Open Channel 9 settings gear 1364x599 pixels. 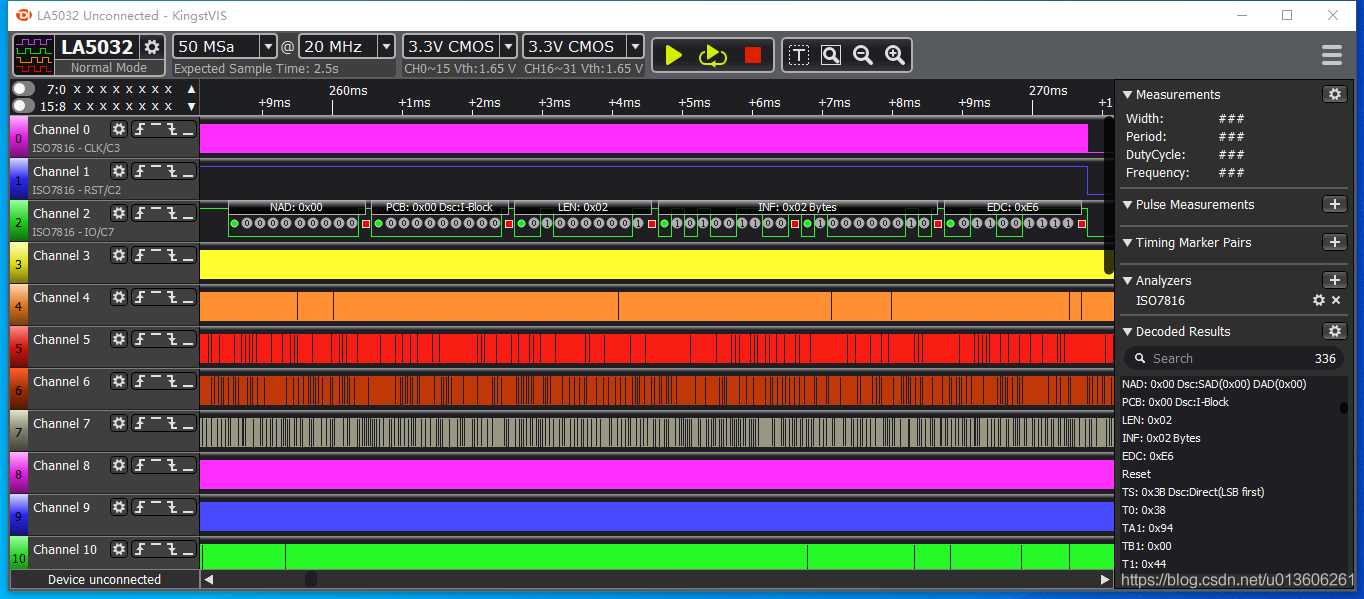(x=119, y=507)
